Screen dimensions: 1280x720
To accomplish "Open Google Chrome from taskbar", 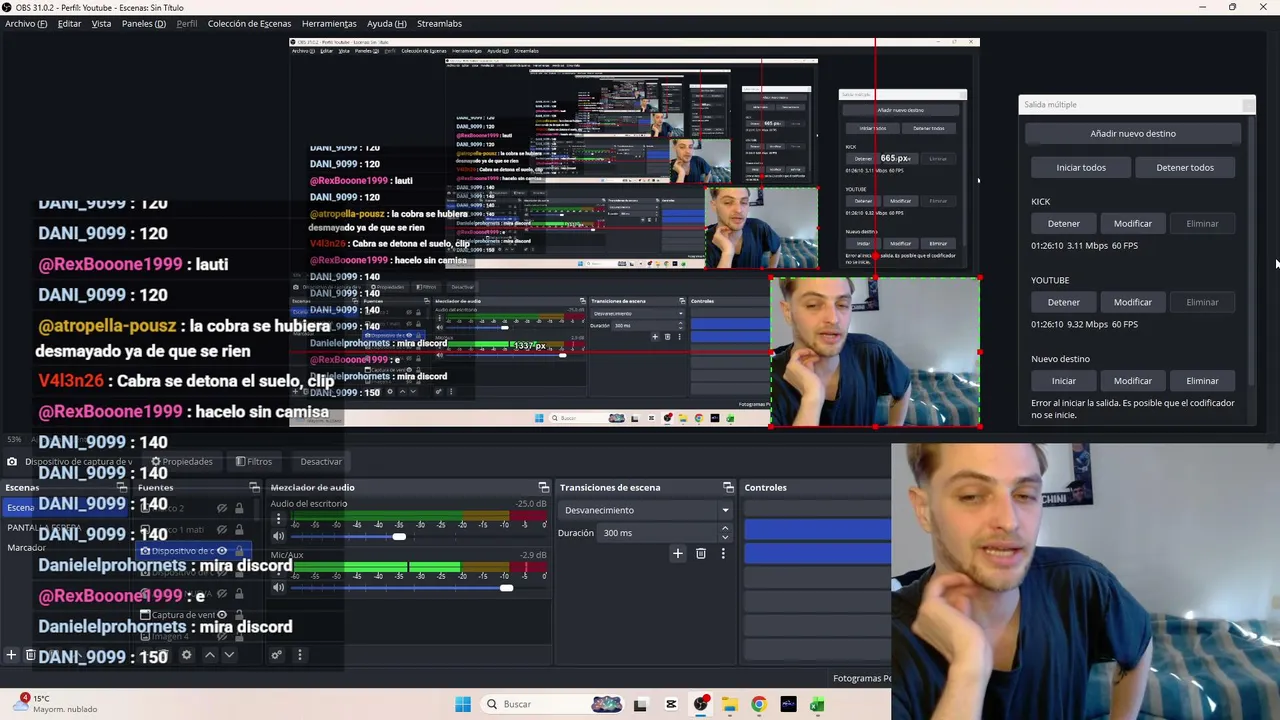I will 759,704.
